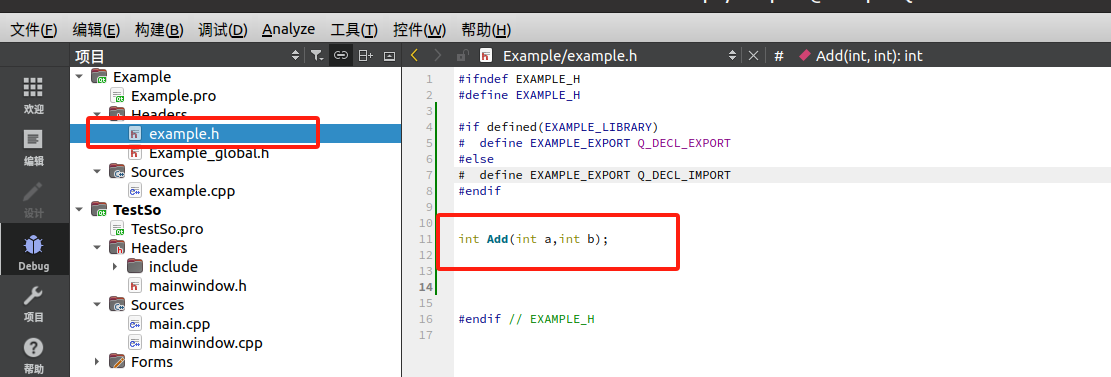
Task: Open the 调试(D) menu
Action: coord(222,30)
